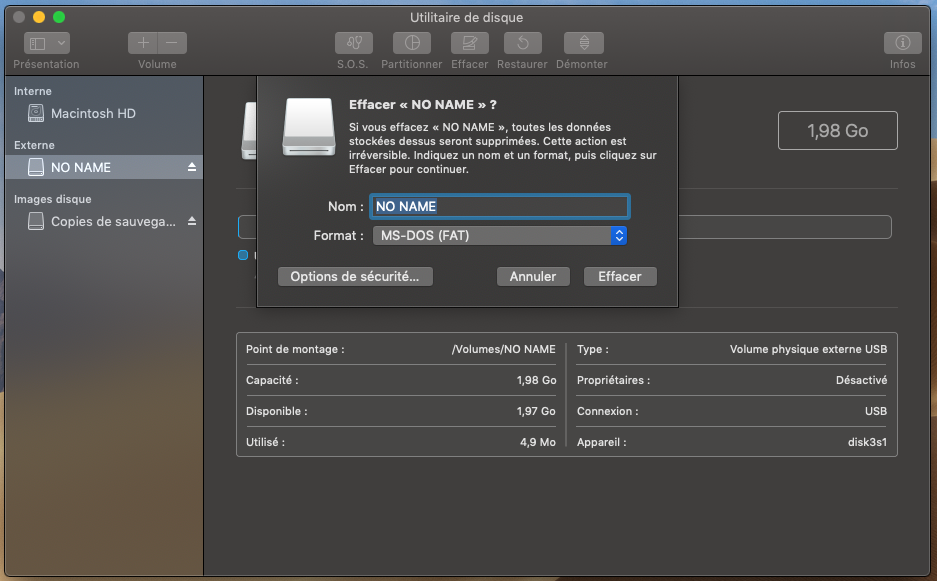Click the drive icon in the erase dialog
Viewport: 937px width, 581px height.
(308, 127)
